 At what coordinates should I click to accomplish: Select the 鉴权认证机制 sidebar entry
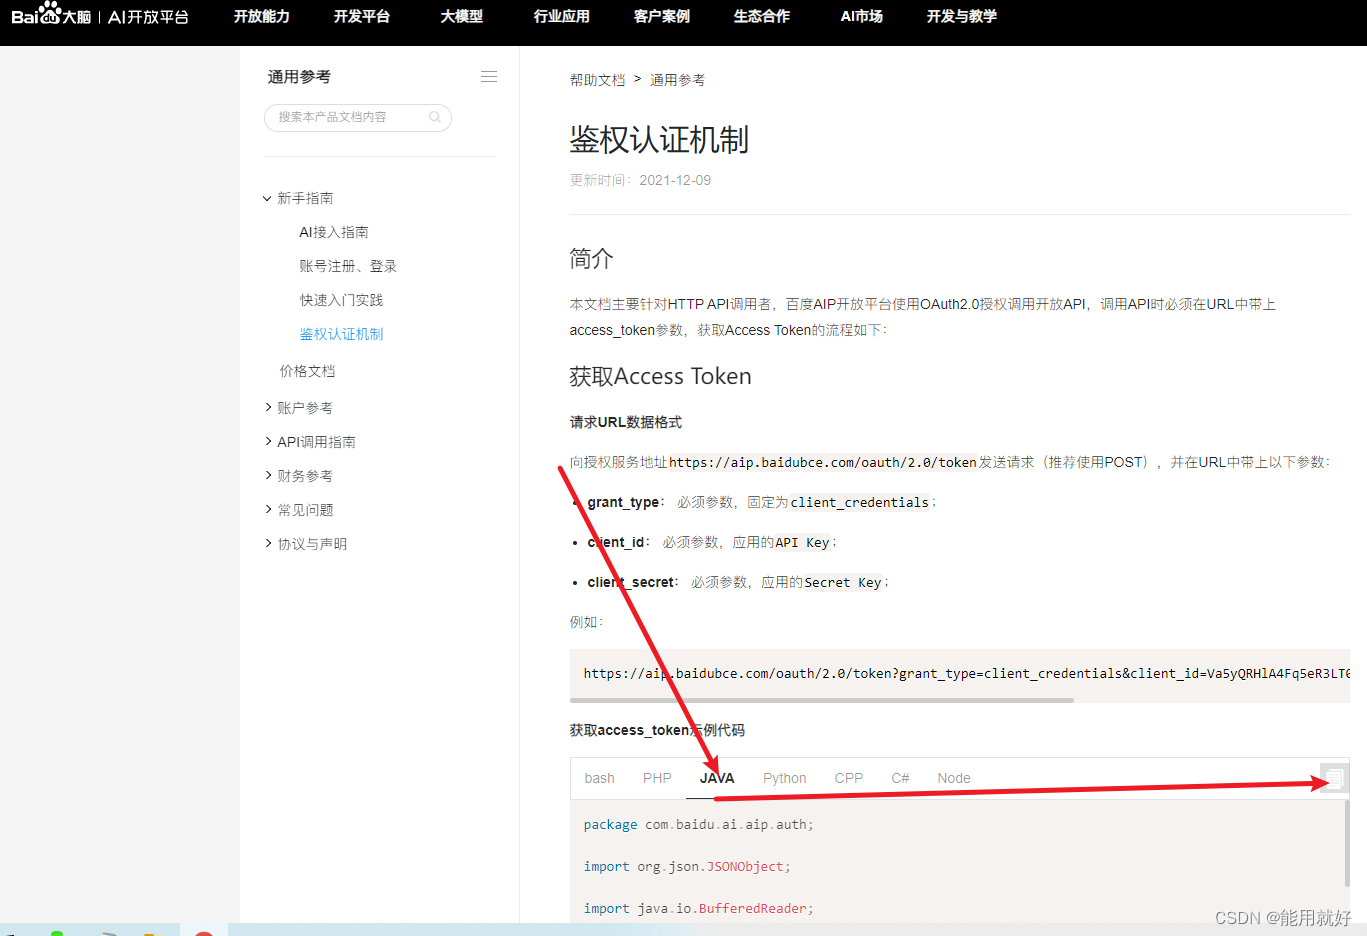(341, 334)
